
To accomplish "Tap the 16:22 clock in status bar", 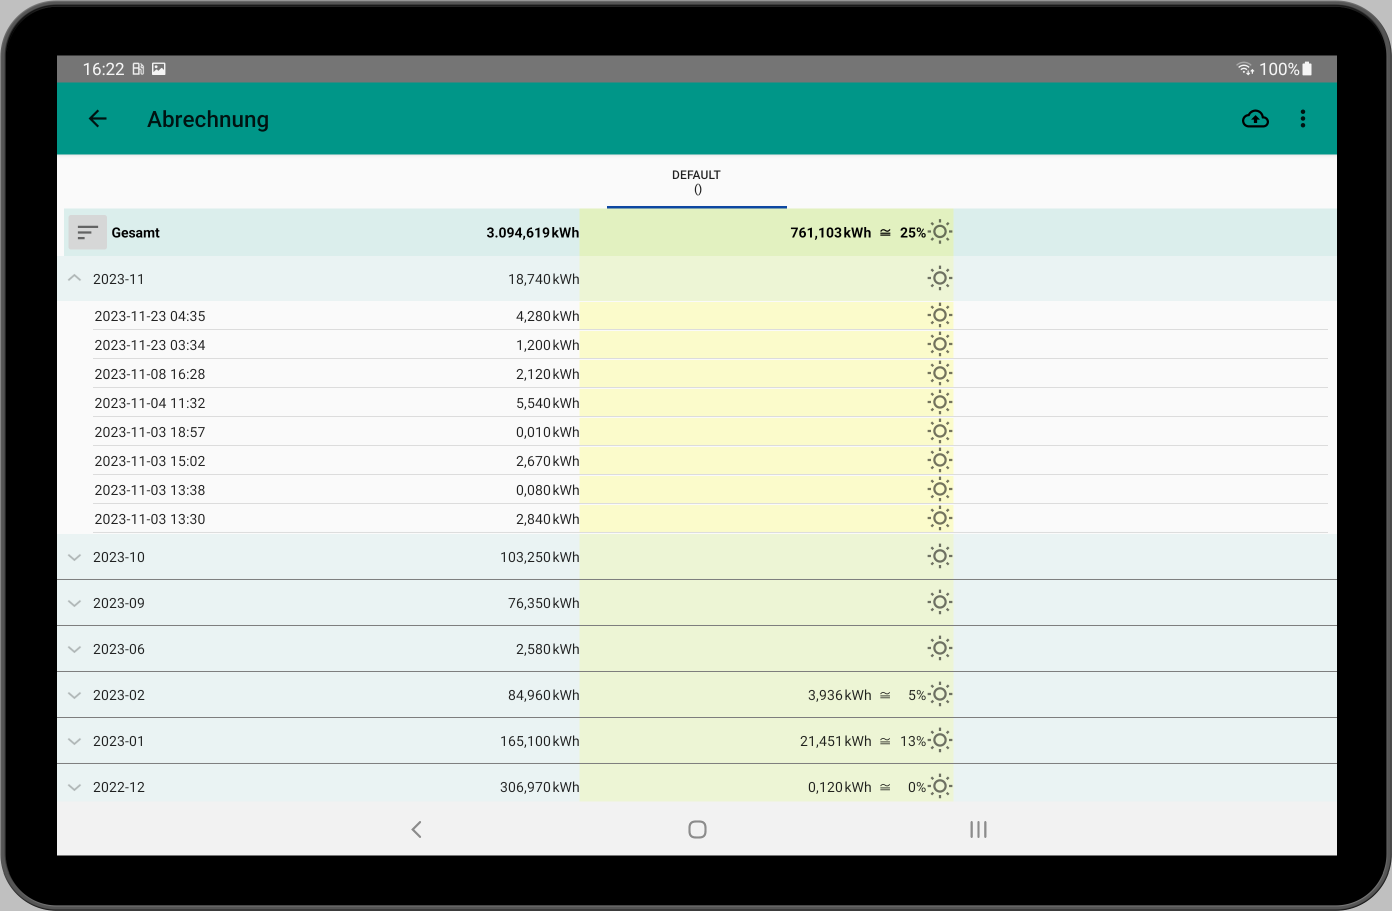I will (x=103, y=69).
